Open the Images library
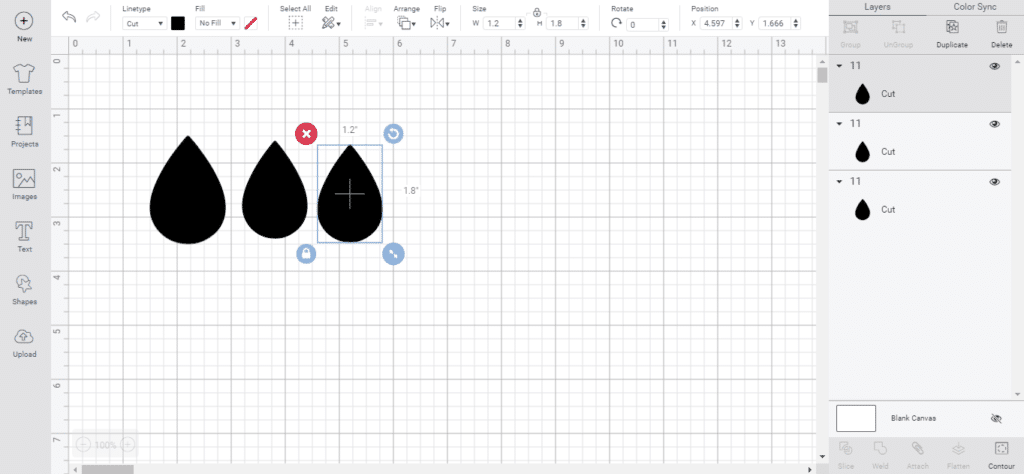Image resolution: width=1024 pixels, height=474 pixels. [x=24, y=183]
